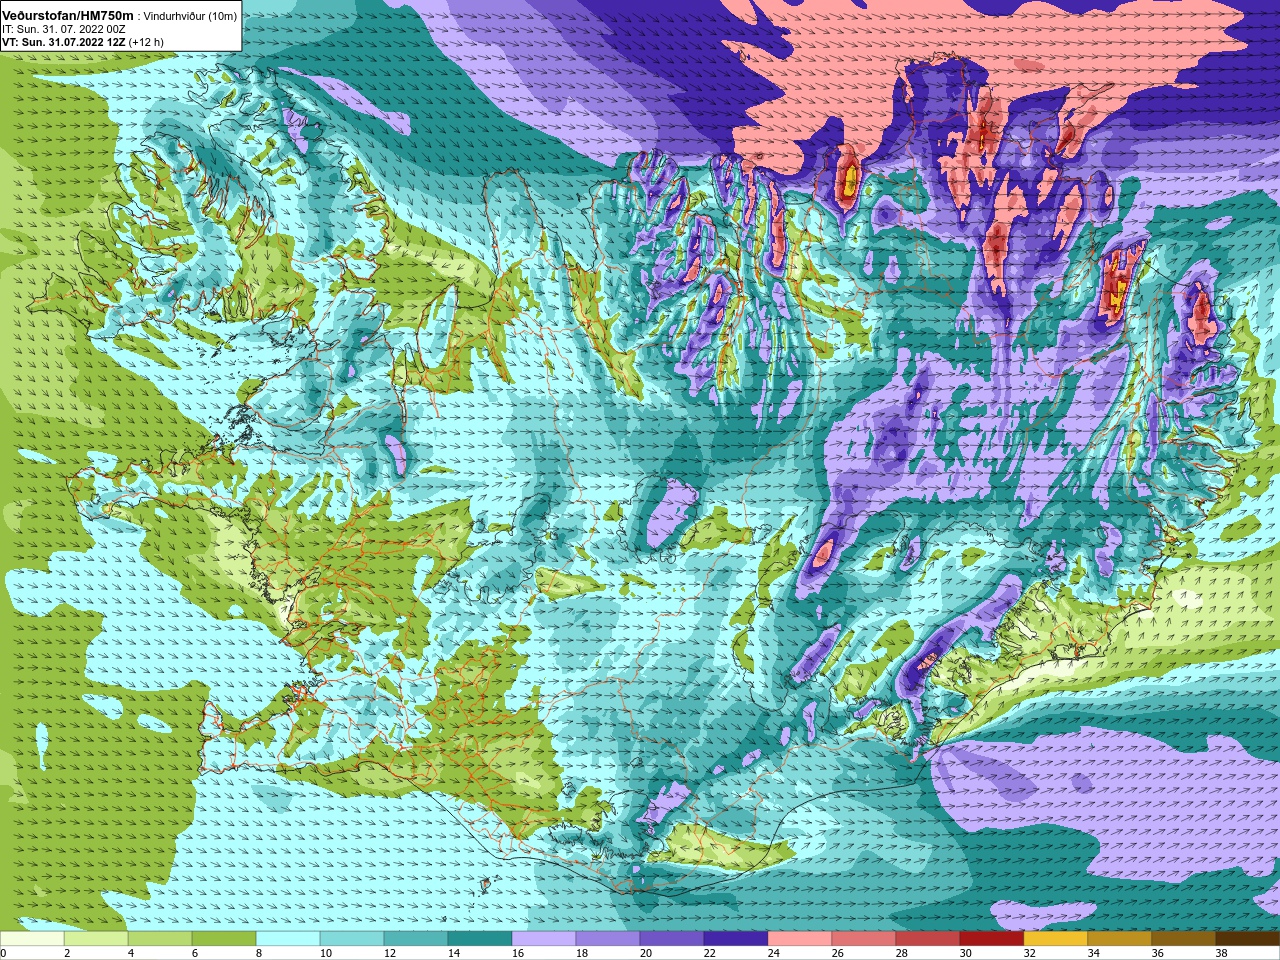Click the pale cream legend swatch from 0 to 2
The height and width of the screenshot is (960, 1280).
tap(32, 938)
